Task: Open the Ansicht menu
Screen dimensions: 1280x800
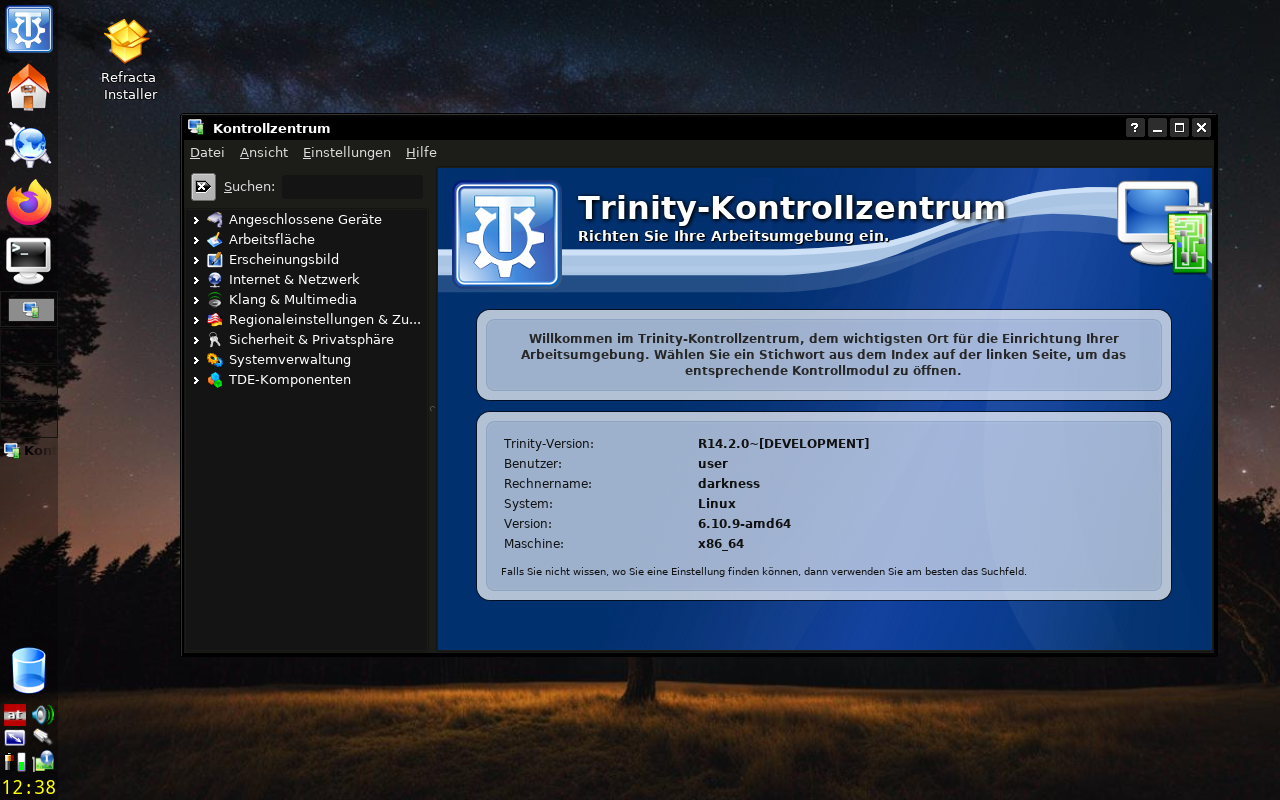Action: click(263, 153)
